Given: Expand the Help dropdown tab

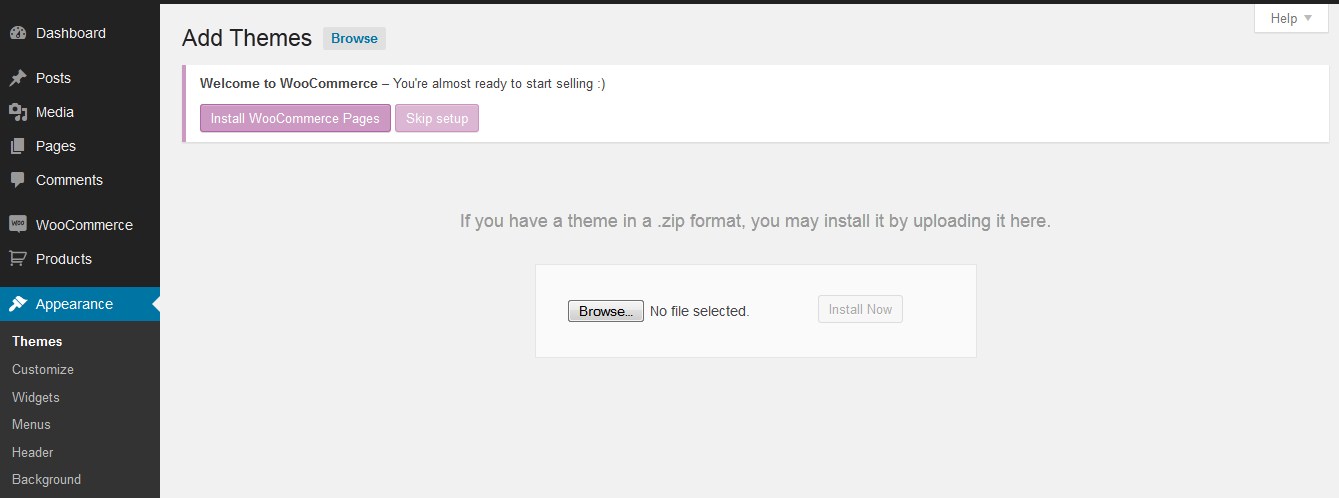Looking at the screenshot, I should click(x=1291, y=18).
